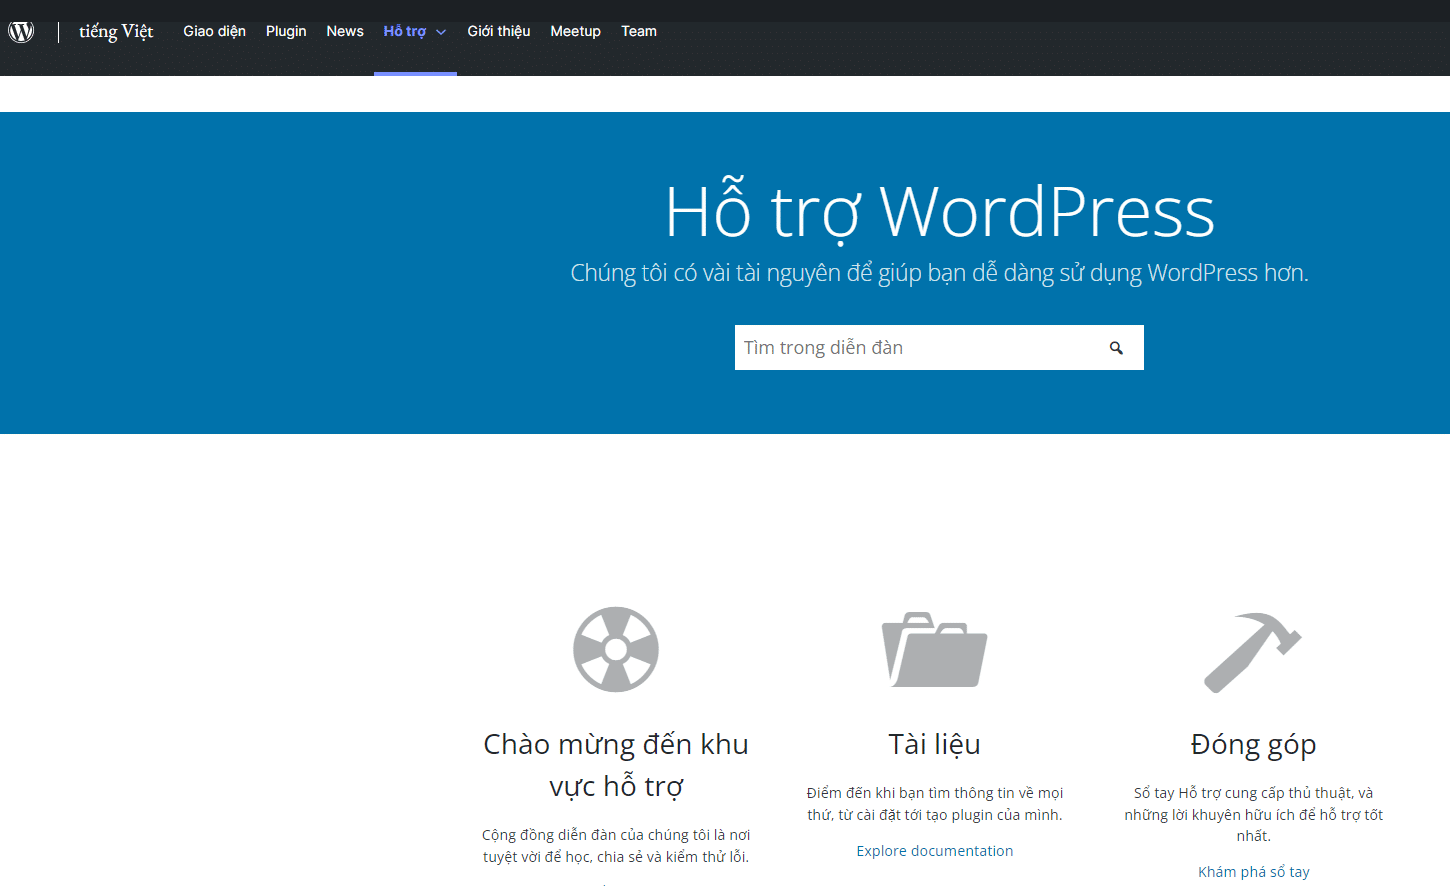Open the "News" navigation item
This screenshot has width=1450, height=886.
point(344,31)
